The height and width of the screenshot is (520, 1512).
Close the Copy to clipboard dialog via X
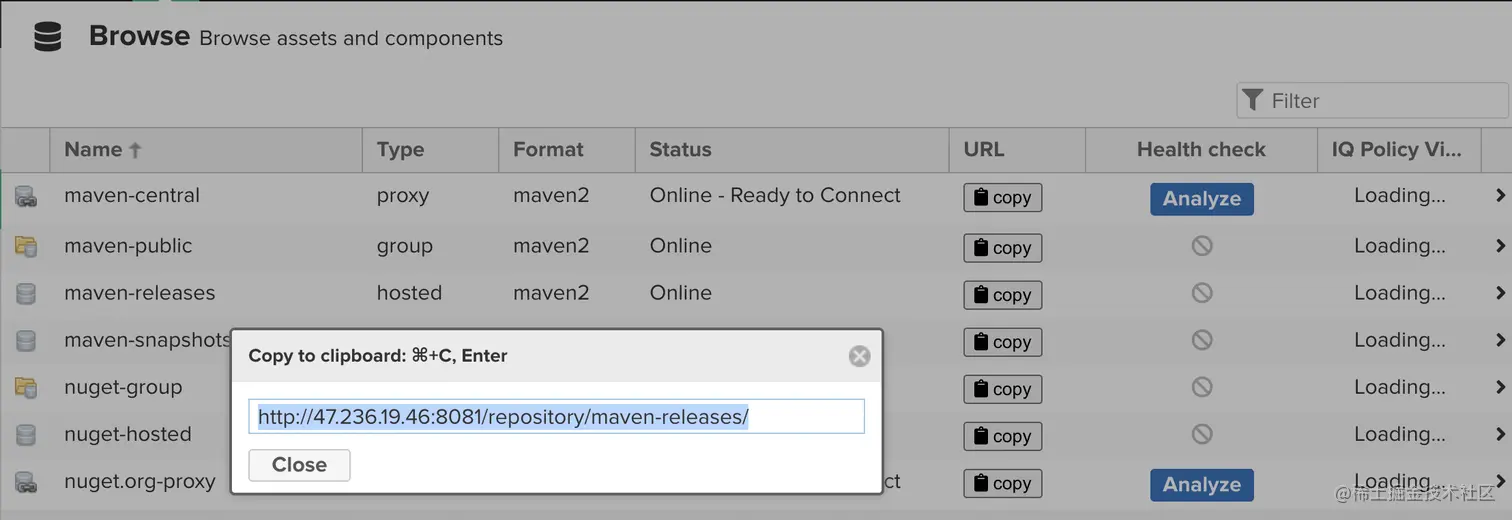pos(859,356)
